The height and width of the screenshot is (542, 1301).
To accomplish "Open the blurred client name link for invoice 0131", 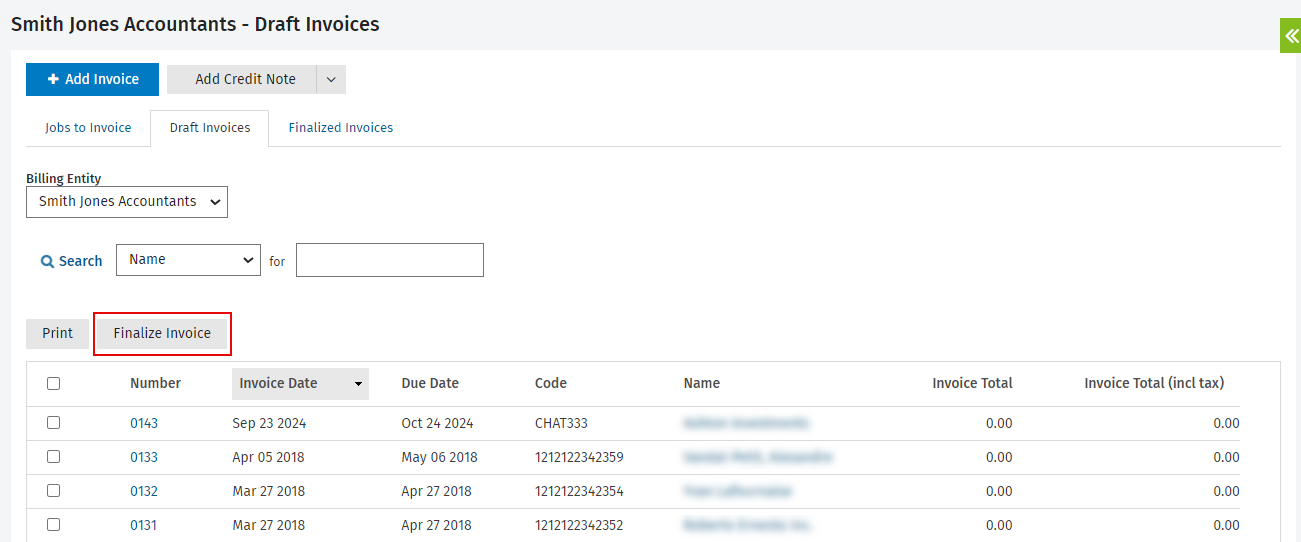I will (x=749, y=525).
